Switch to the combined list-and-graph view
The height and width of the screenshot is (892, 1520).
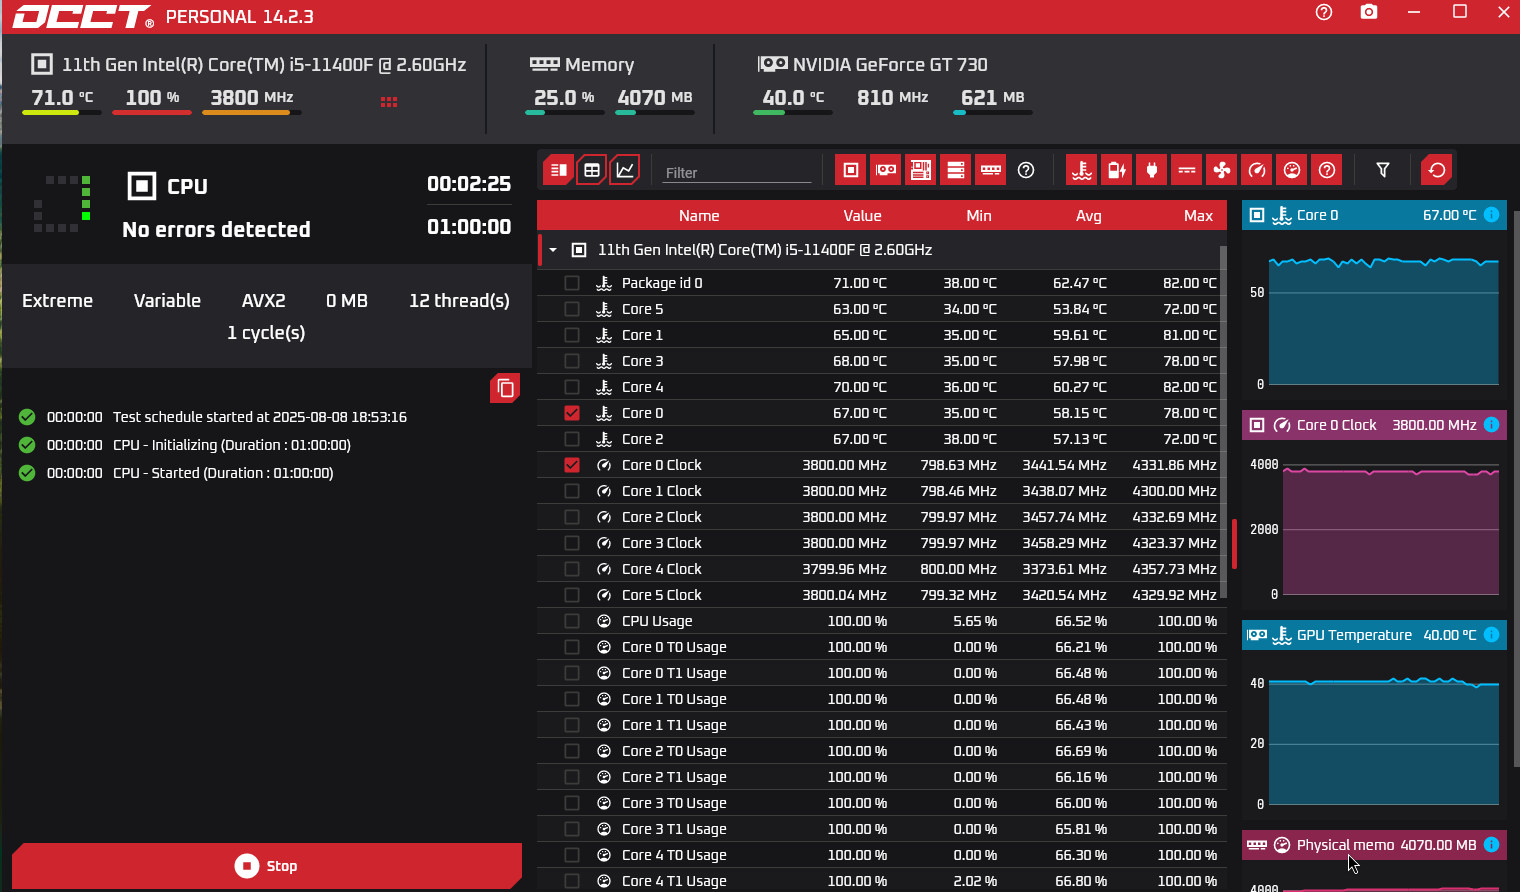pyautogui.click(x=558, y=170)
